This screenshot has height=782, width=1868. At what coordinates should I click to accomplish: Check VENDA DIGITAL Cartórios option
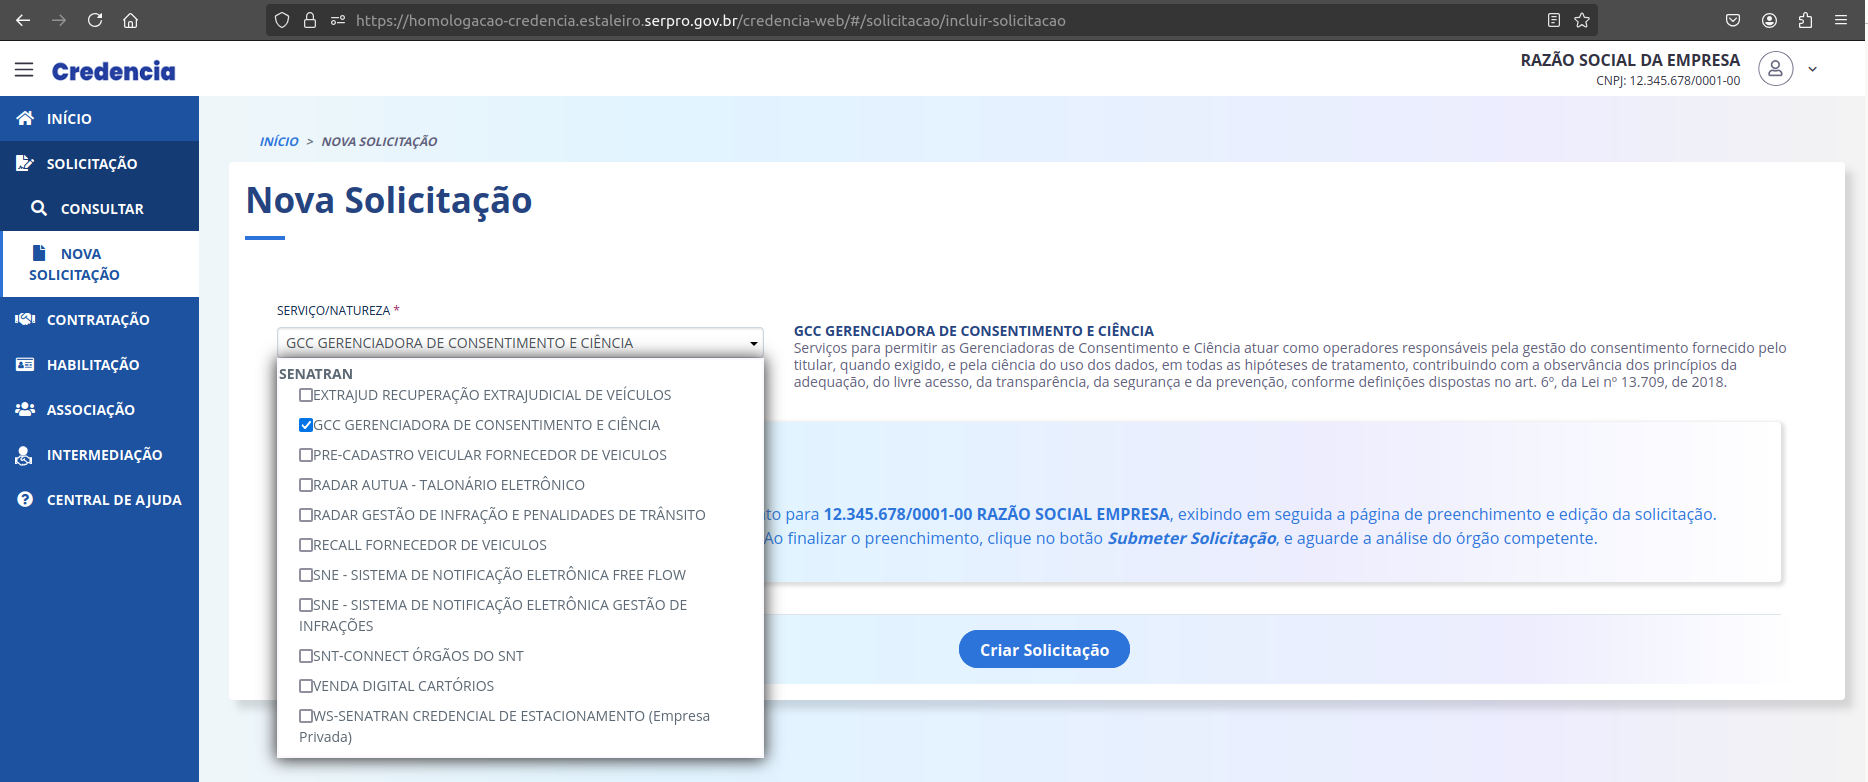click(x=306, y=686)
